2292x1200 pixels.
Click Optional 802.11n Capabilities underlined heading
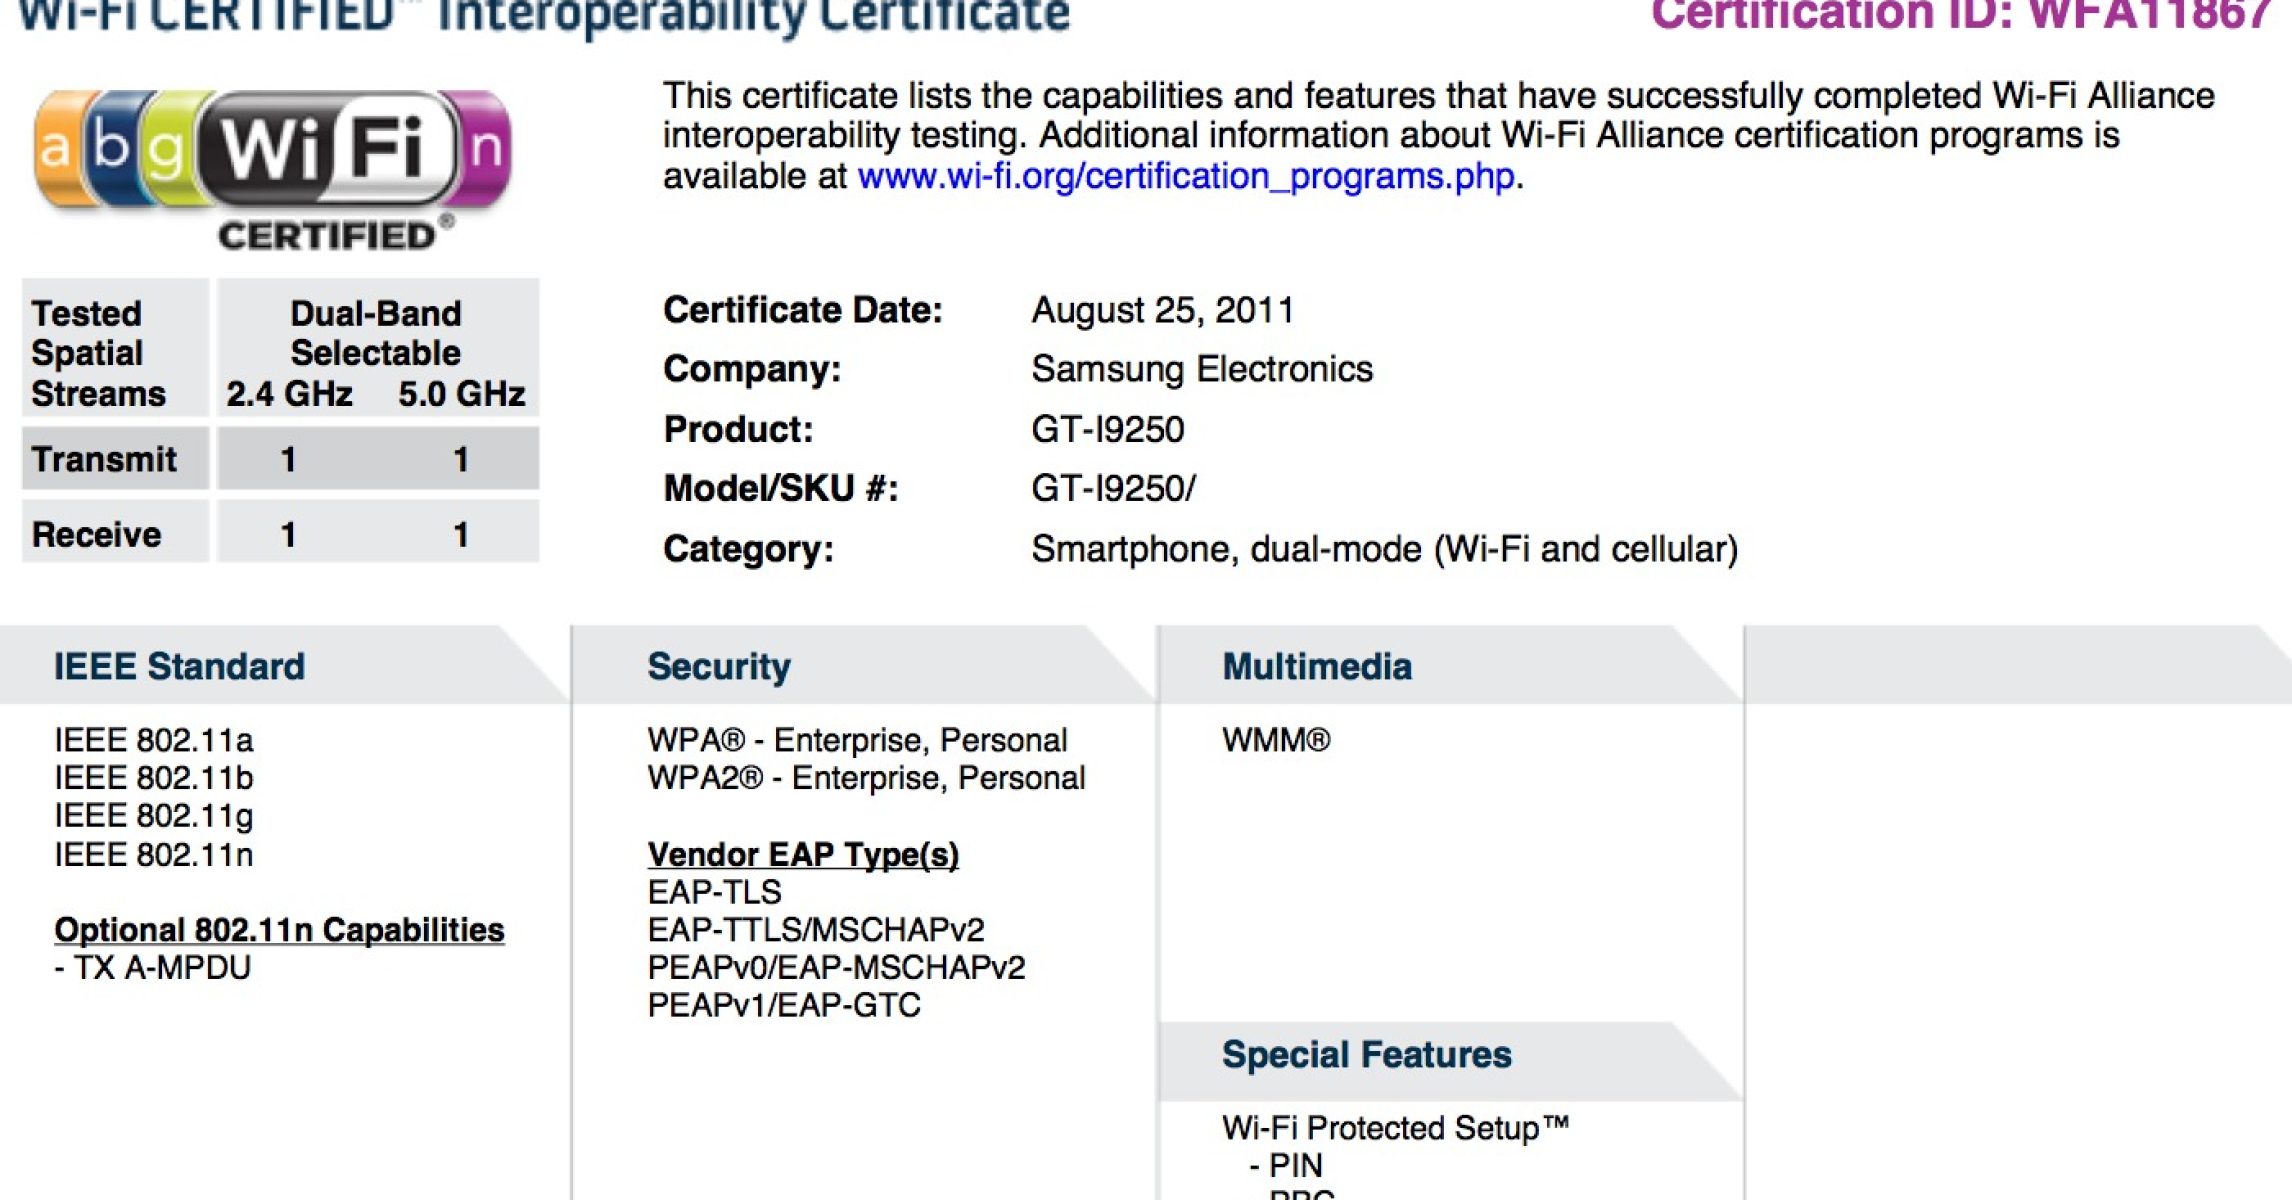279,930
